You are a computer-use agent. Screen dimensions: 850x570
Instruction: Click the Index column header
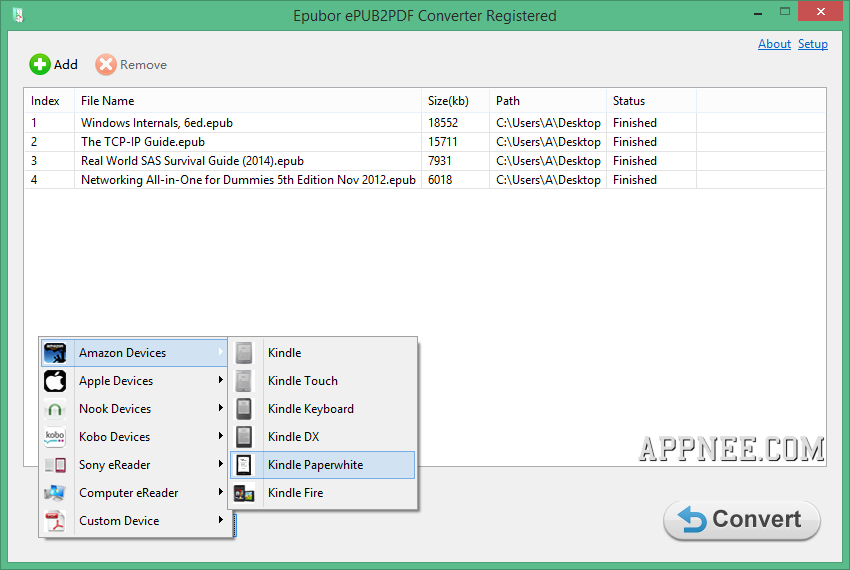pyautogui.click(x=49, y=101)
